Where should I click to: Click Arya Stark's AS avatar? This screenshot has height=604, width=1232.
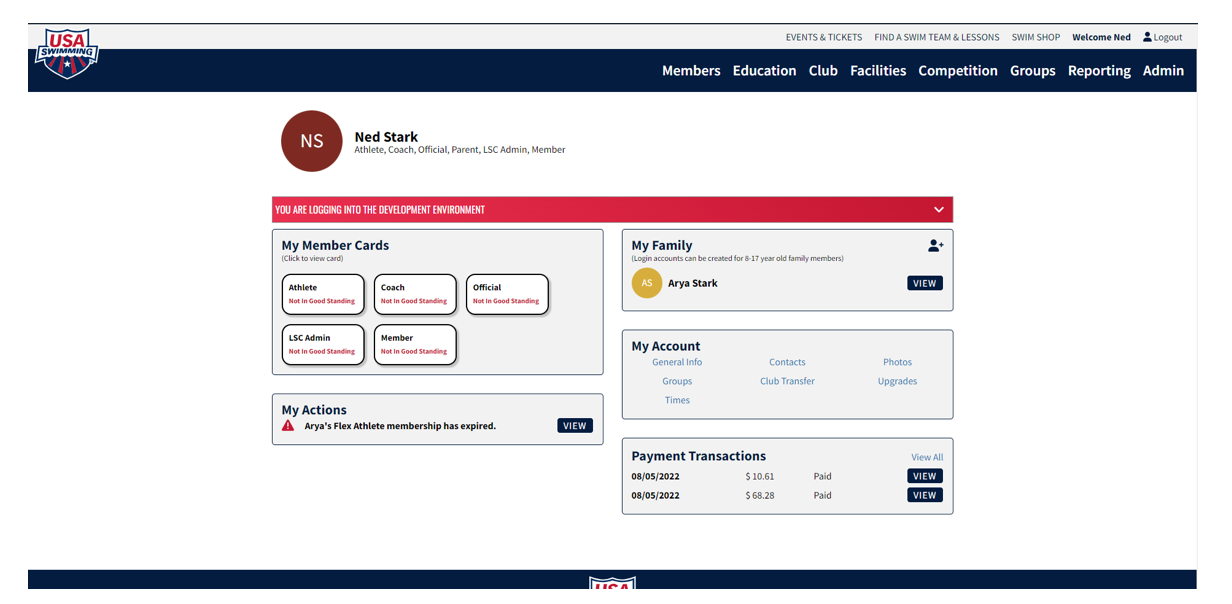coord(647,283)
